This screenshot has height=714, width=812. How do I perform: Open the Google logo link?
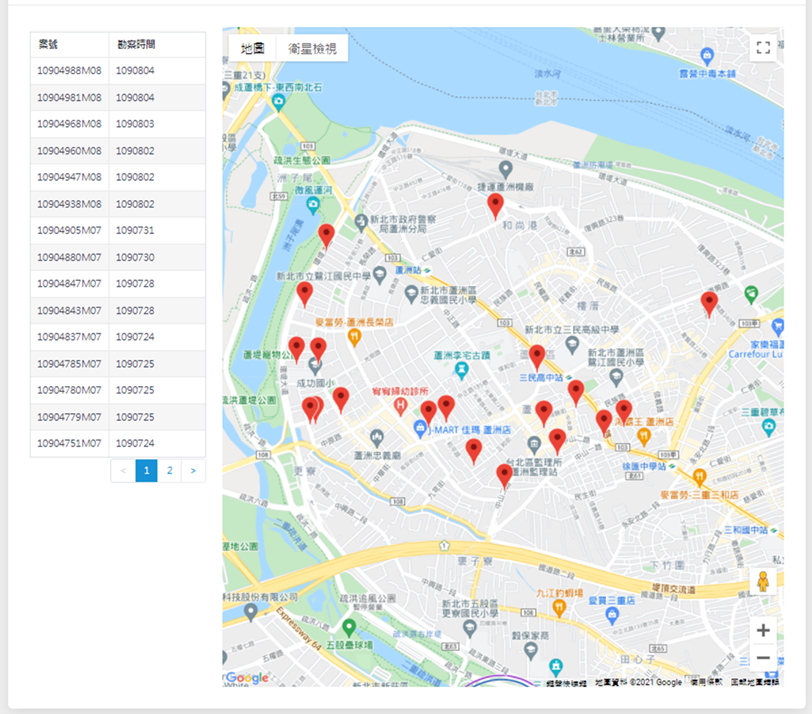[247, 677]
